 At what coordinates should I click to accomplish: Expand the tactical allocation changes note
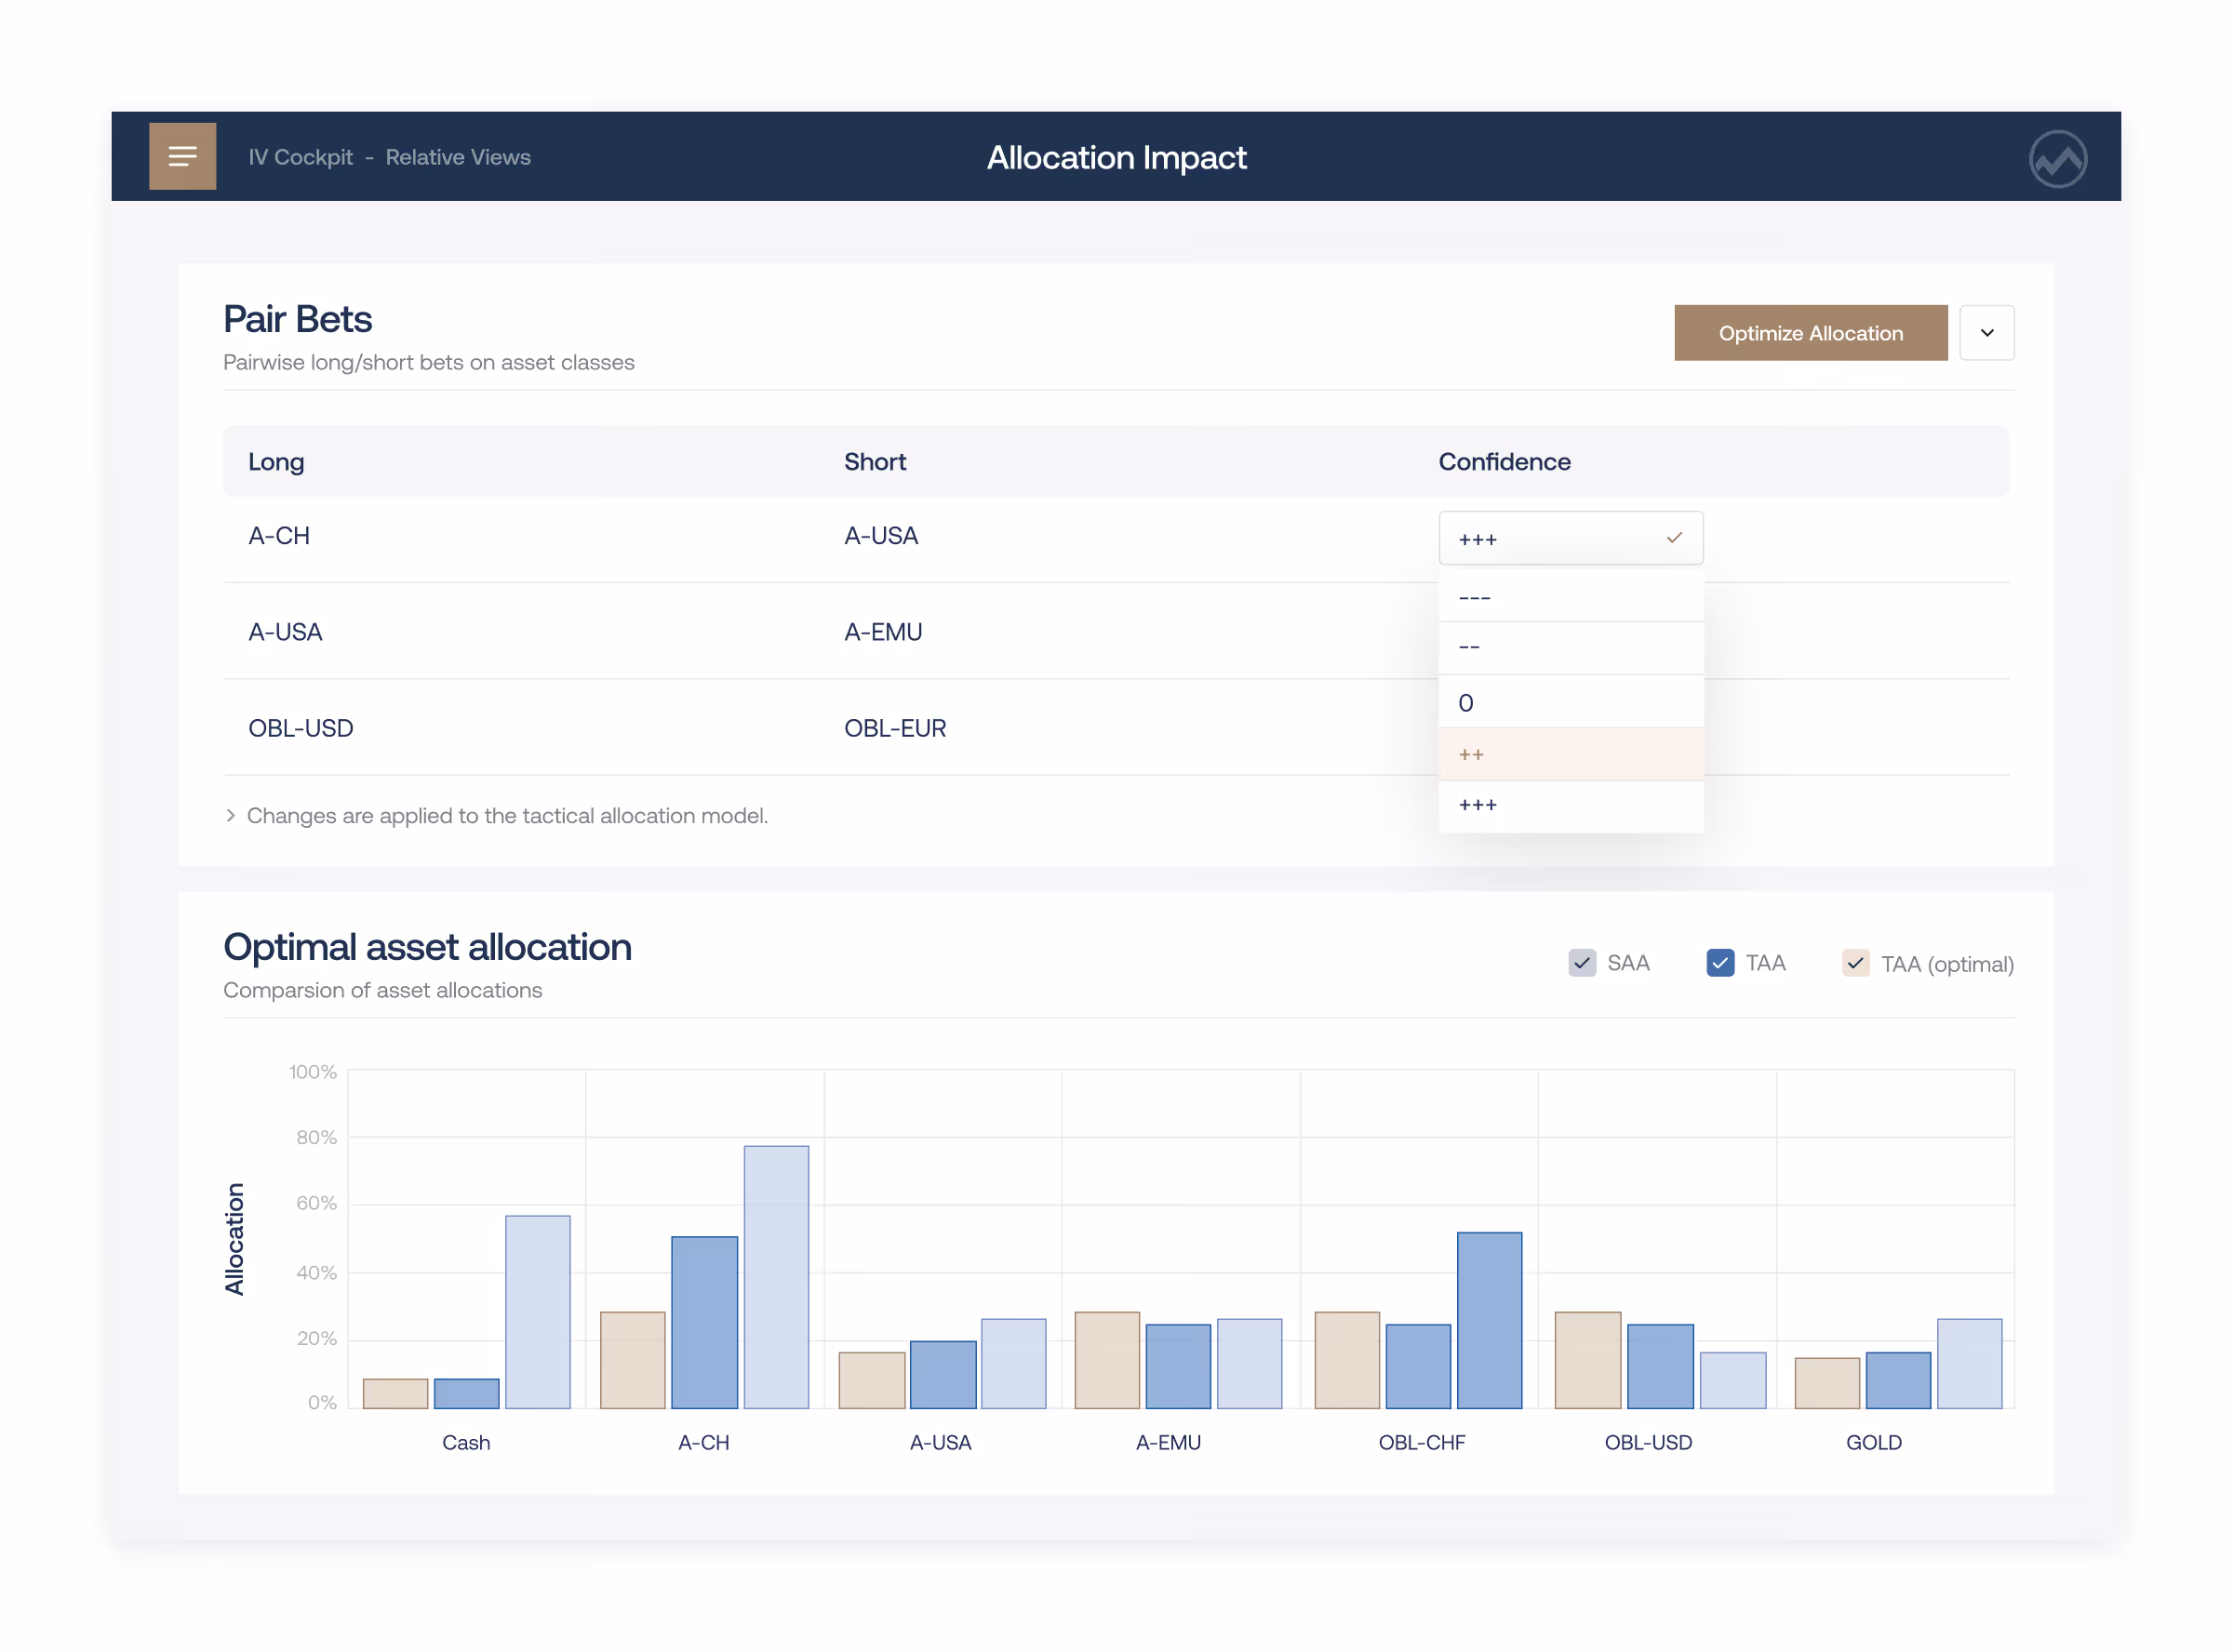coord(506,815)
